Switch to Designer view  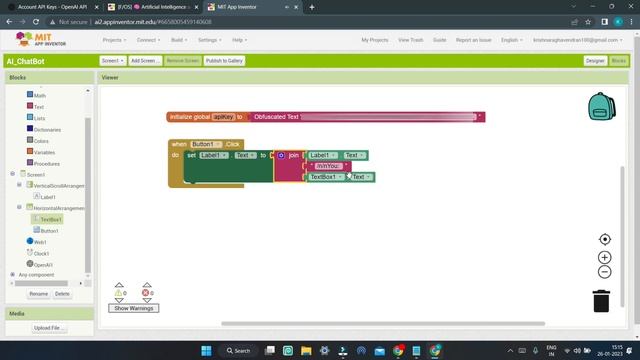coord(595,61)
